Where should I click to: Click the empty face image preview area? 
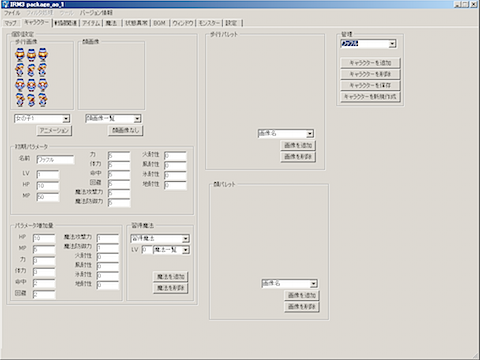pyautogui.click(x=111, y=76)
